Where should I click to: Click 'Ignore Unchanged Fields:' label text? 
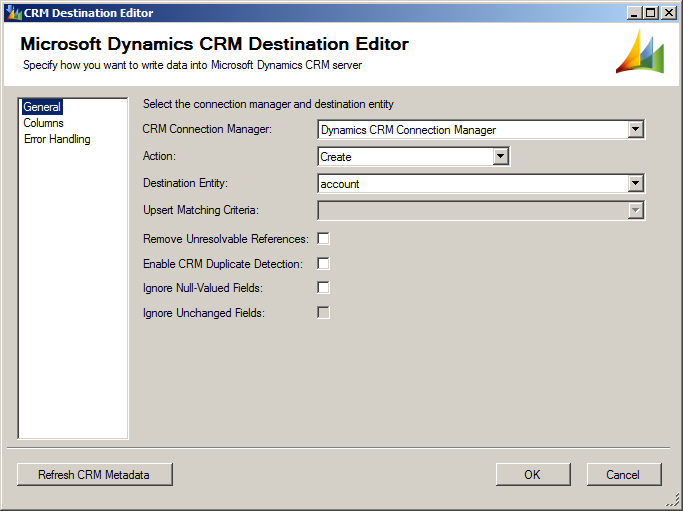tap(204, 313)
